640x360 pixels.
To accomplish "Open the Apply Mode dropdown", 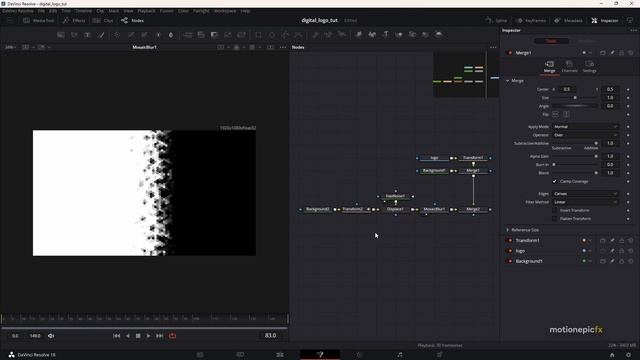I will tap(585, 127).
